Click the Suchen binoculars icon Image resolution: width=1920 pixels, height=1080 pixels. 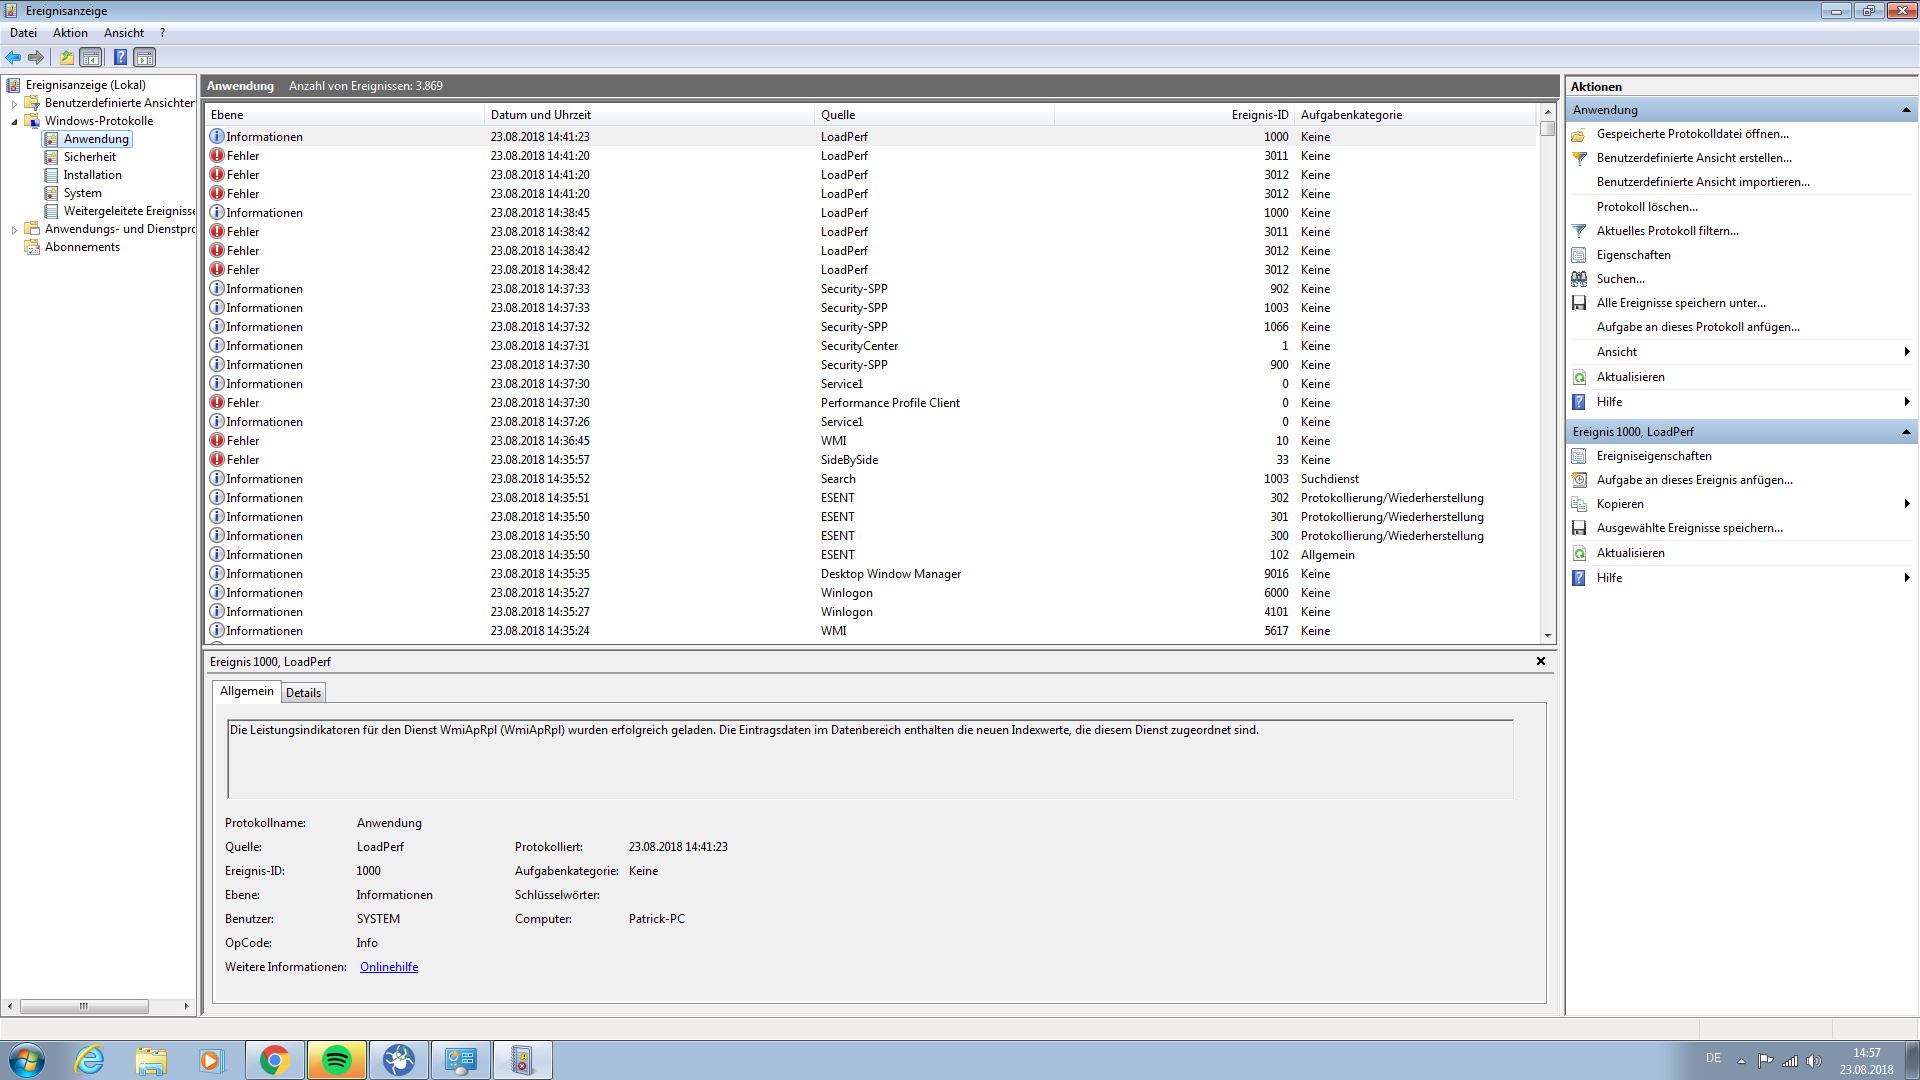(1579, 279)
